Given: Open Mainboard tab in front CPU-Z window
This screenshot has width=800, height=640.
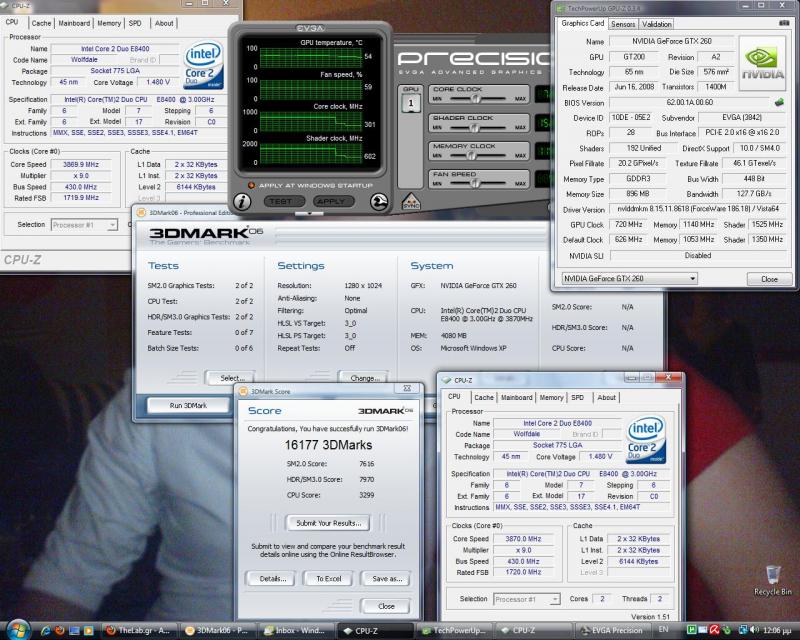Looking at the screenshot, I should point(516,398).
